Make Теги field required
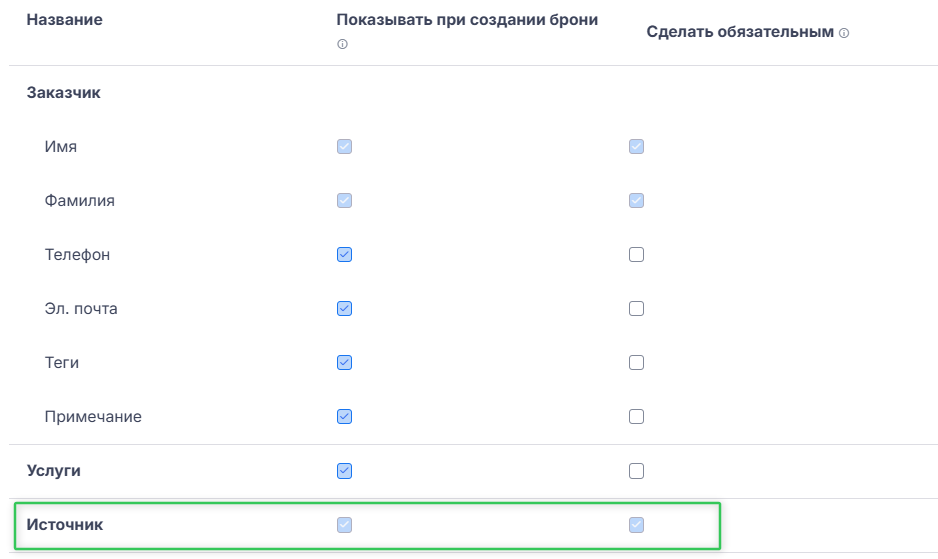The width and height of the screenshot is (938, 559). click(x=636, y=363)
